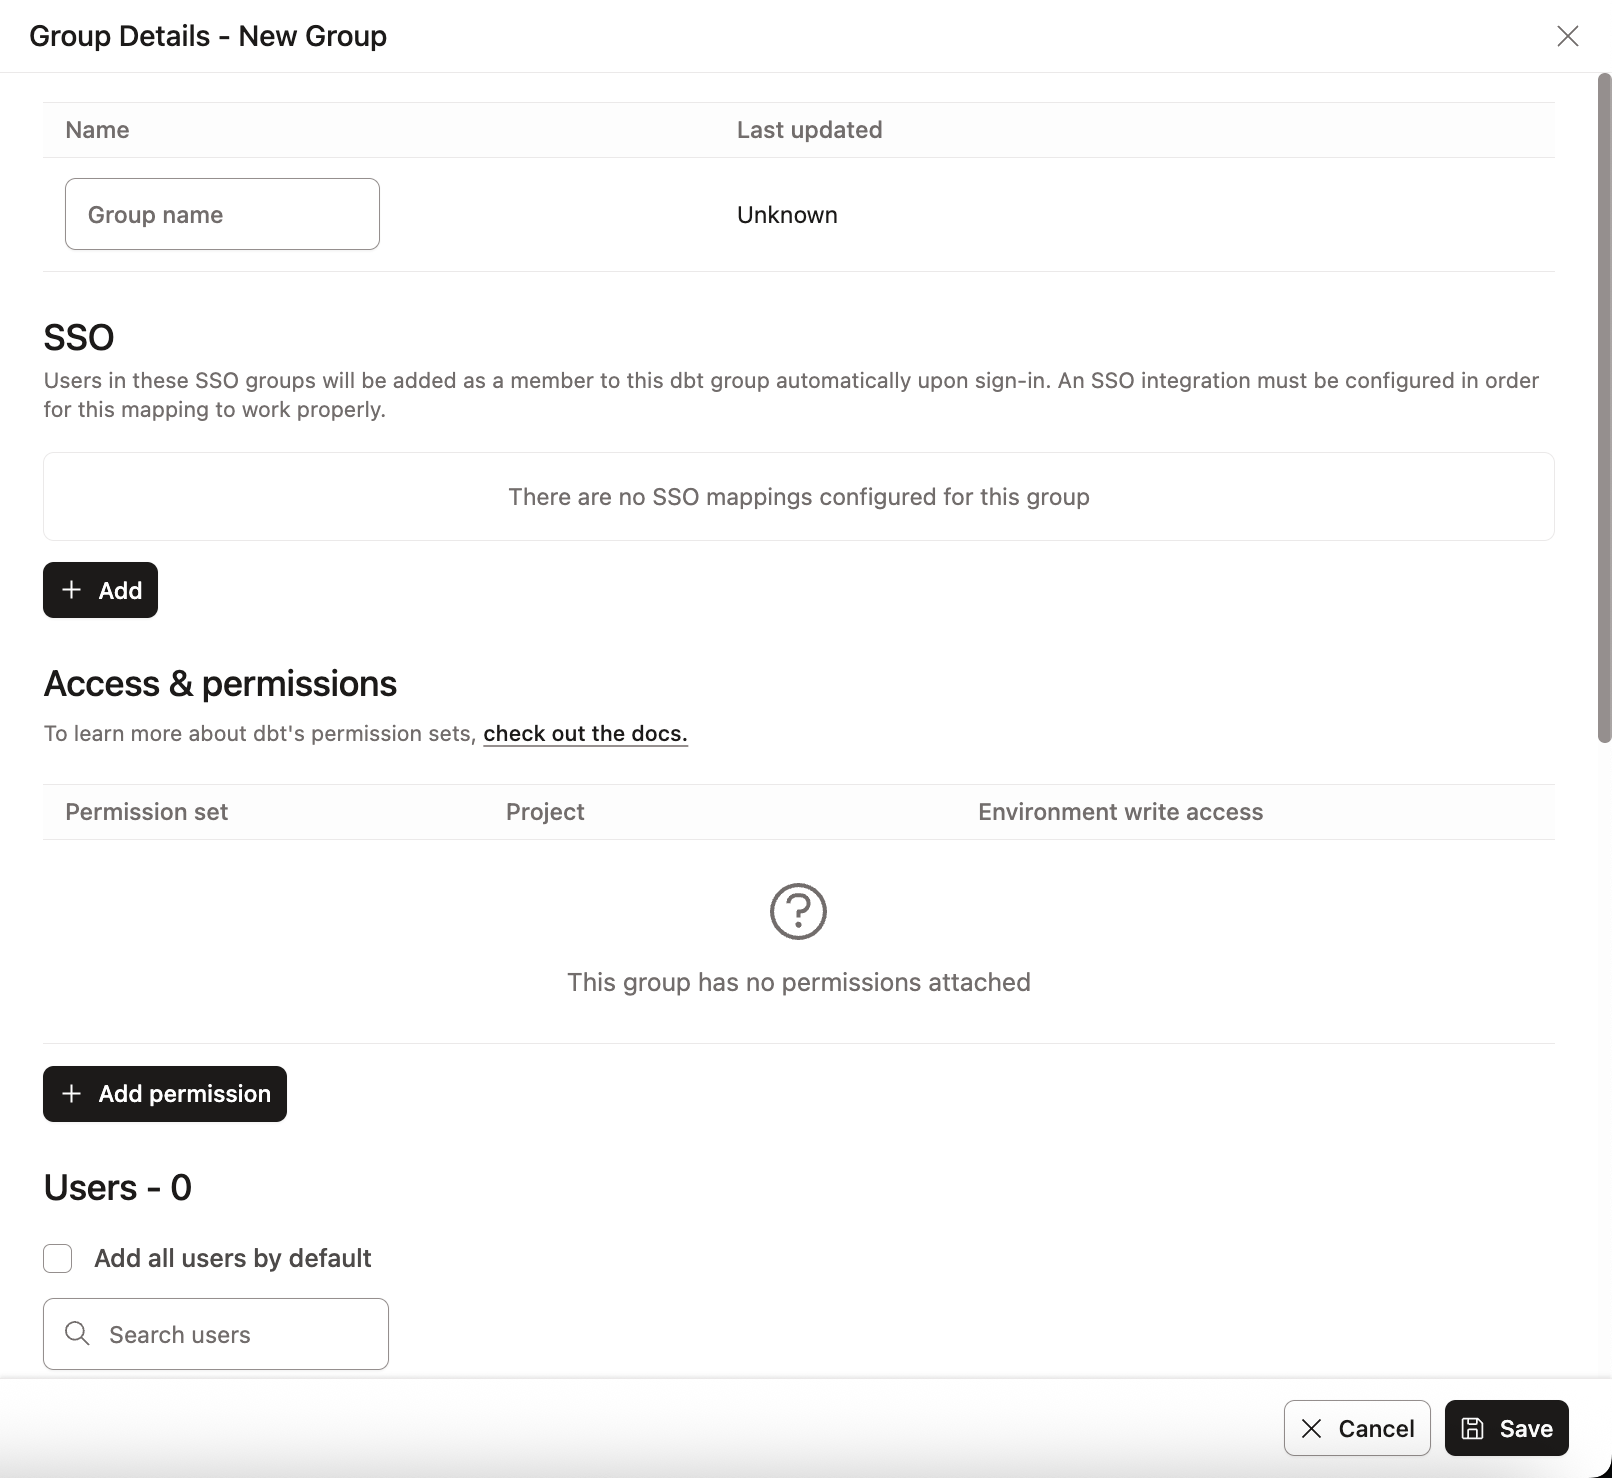Focus the Group name input field
Screen dimensions: 1612x1478
pos(221,213)
